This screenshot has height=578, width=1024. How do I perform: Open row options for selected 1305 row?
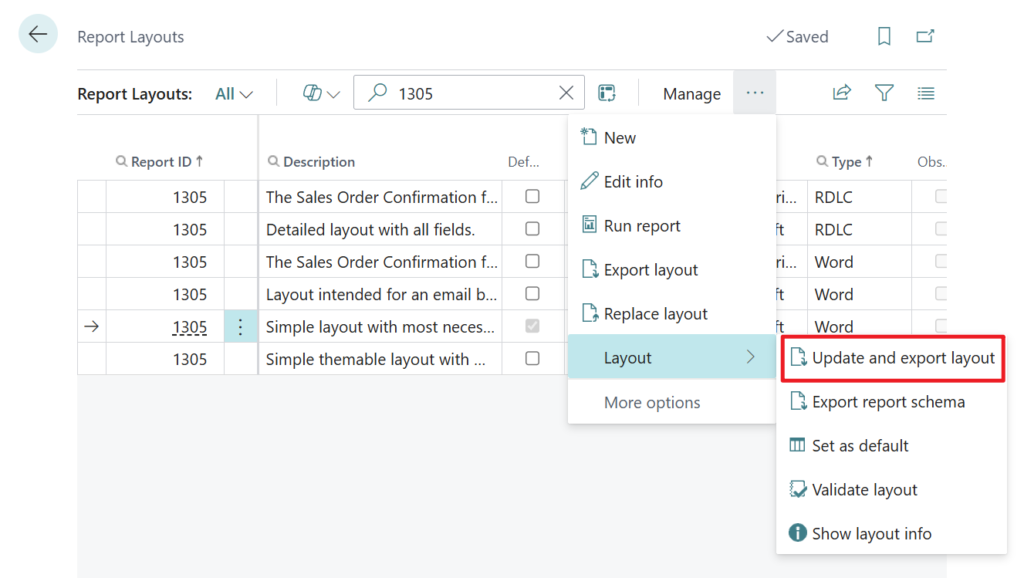tap(240, 327)
